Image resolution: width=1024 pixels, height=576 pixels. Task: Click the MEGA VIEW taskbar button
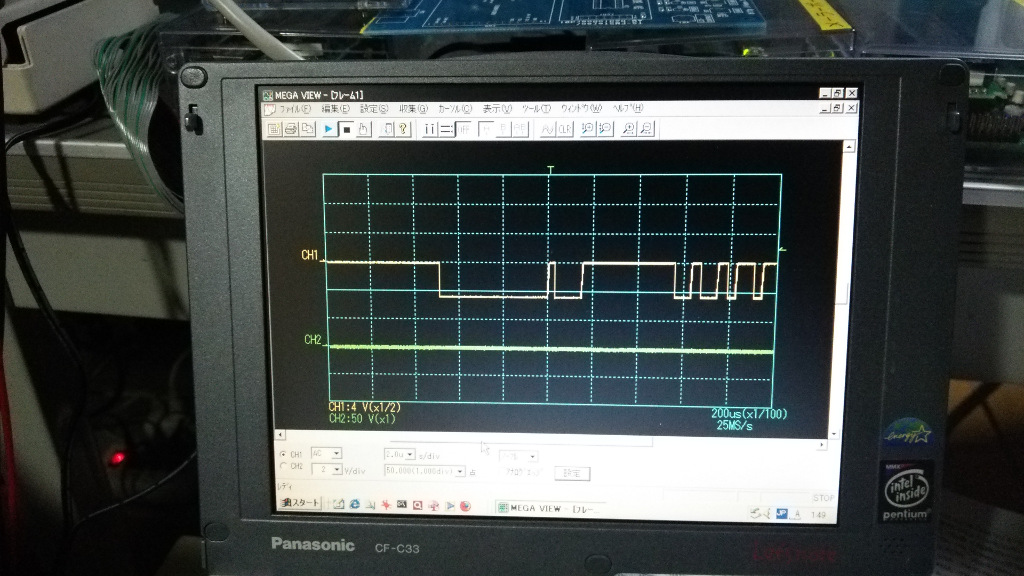(x=552, y=508)
